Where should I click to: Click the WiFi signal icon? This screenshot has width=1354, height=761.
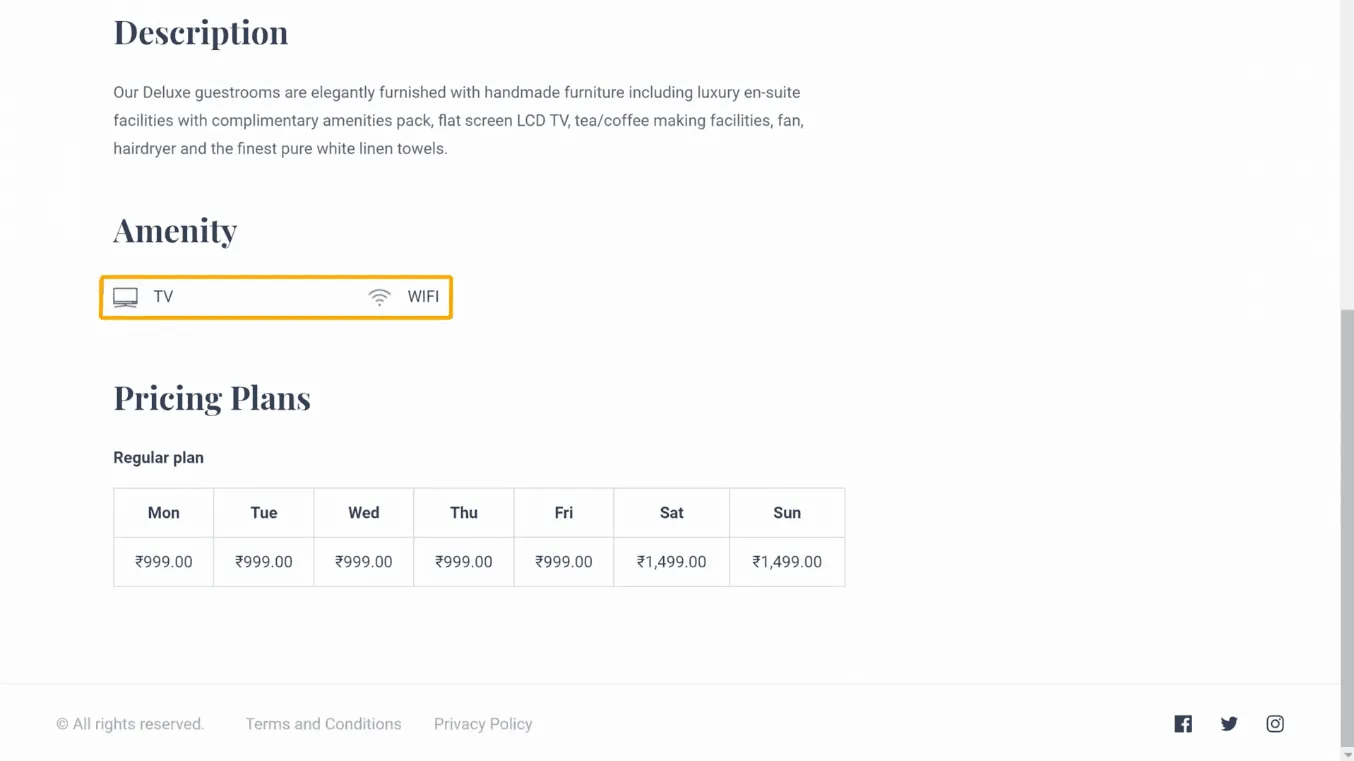tap(379, 297)
